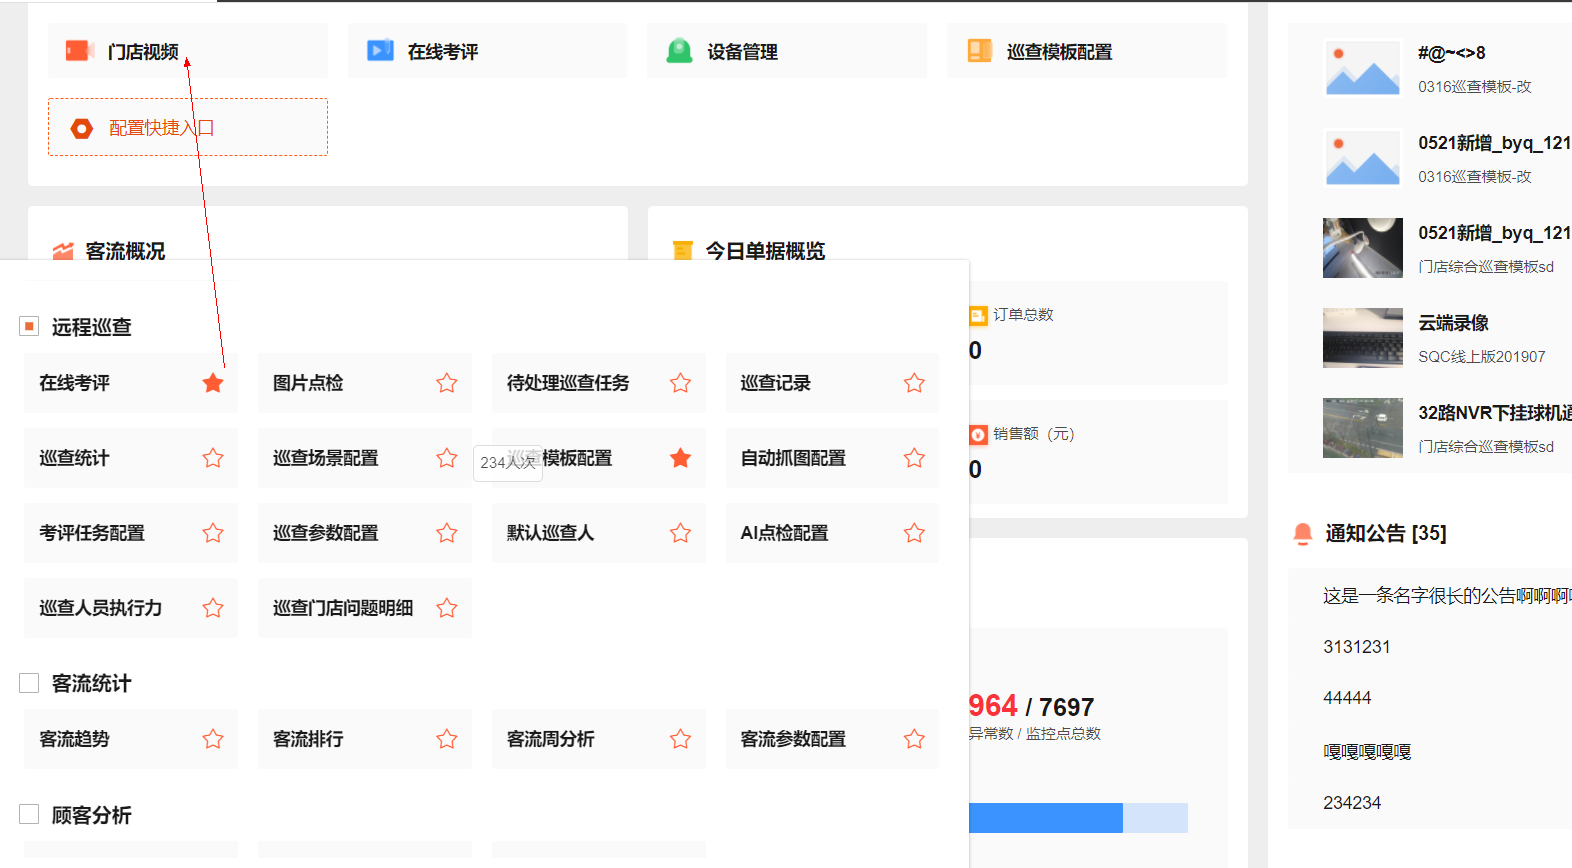The height and width of the screenshot is (868, 1572).
Task: Click the blue monitoring progress bar
Action: coord(1045,818)
